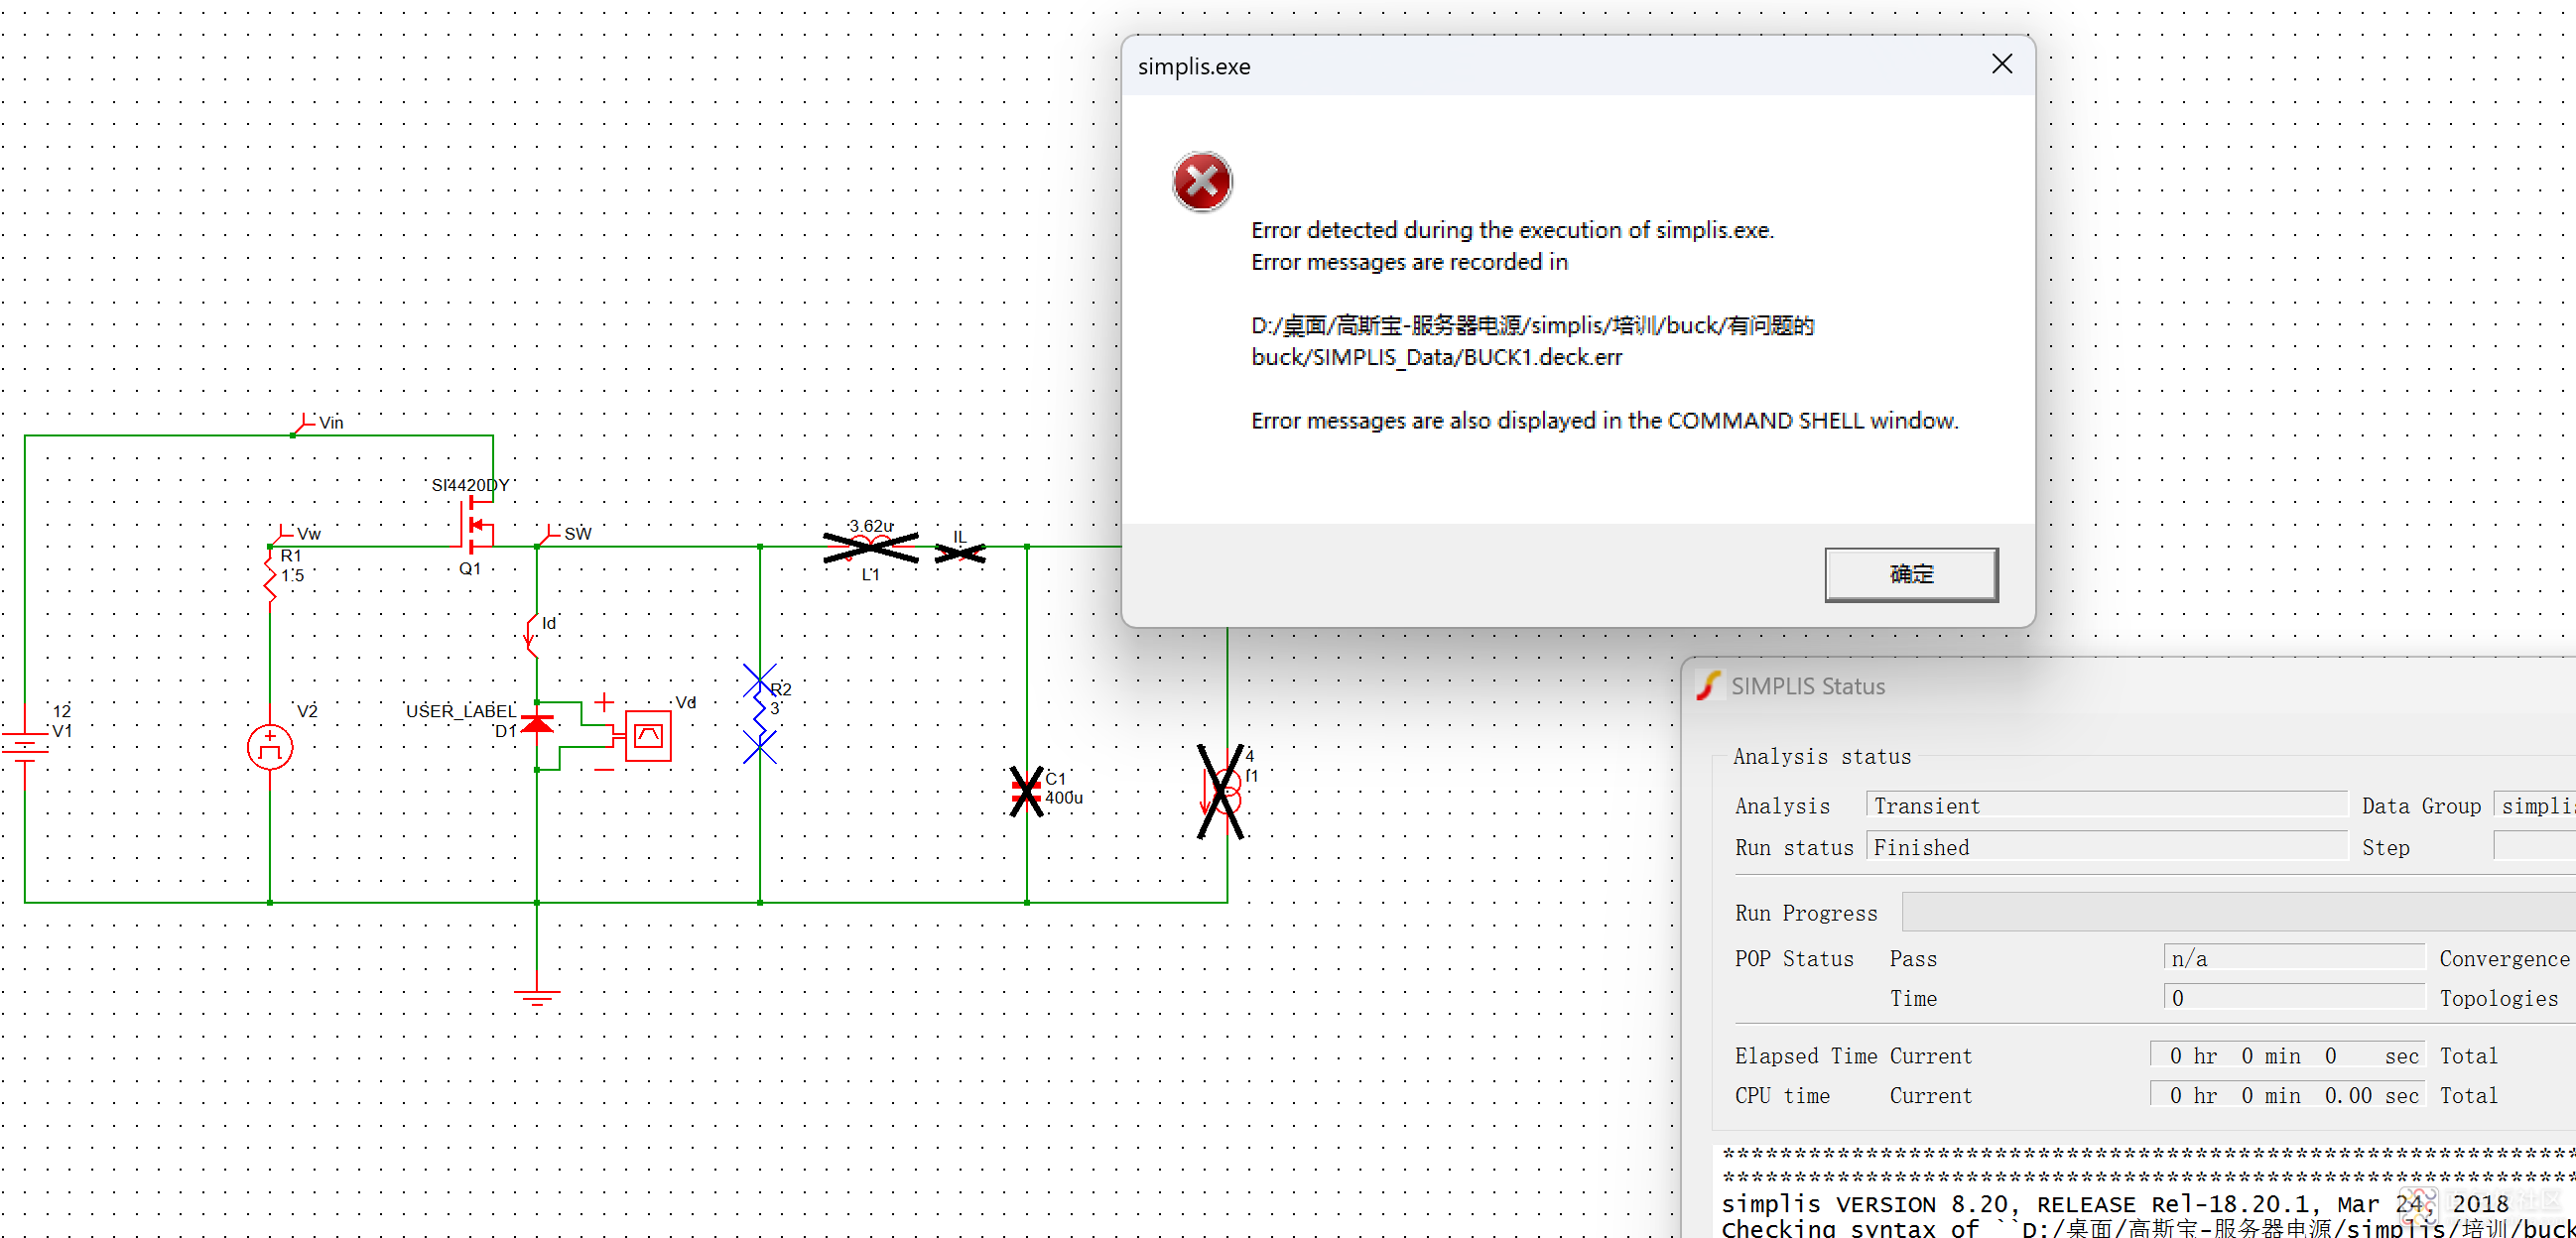The image size is (2576, 1238).
Task: Click the SIMPLIS Status window title icon
Action: click(1708, 686)
